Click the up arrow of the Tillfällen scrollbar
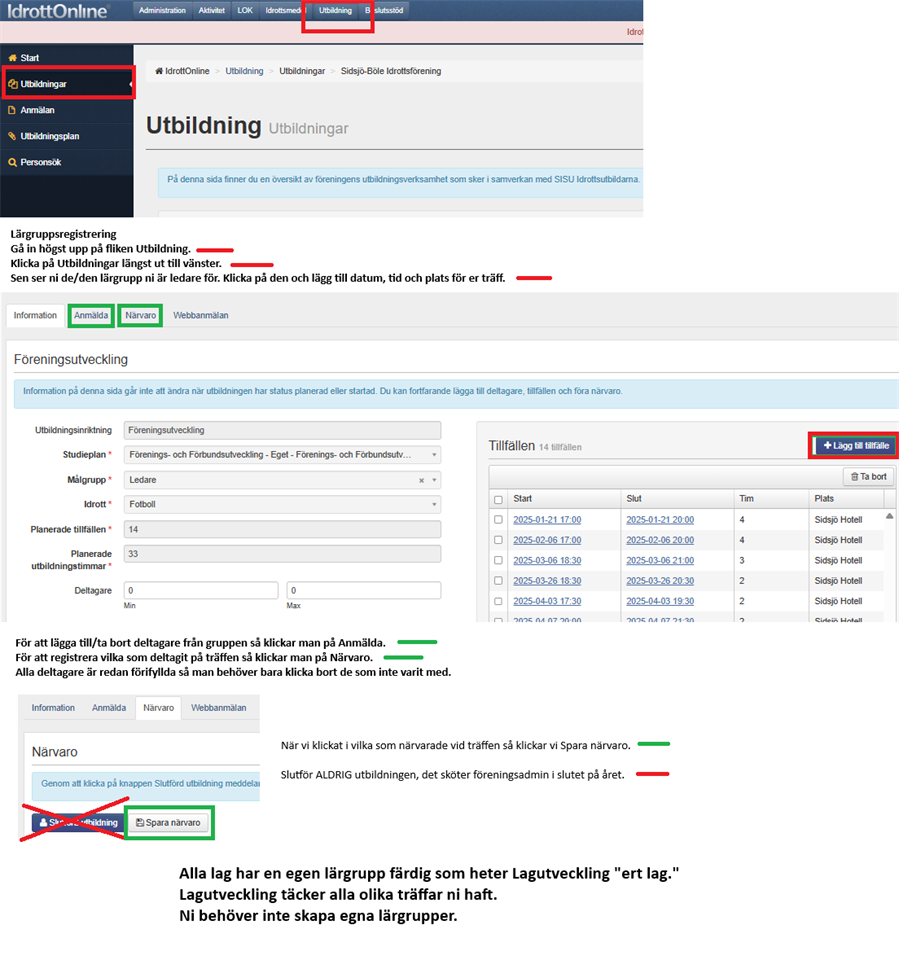Screen dimensions: 899x960 [890, 516]
